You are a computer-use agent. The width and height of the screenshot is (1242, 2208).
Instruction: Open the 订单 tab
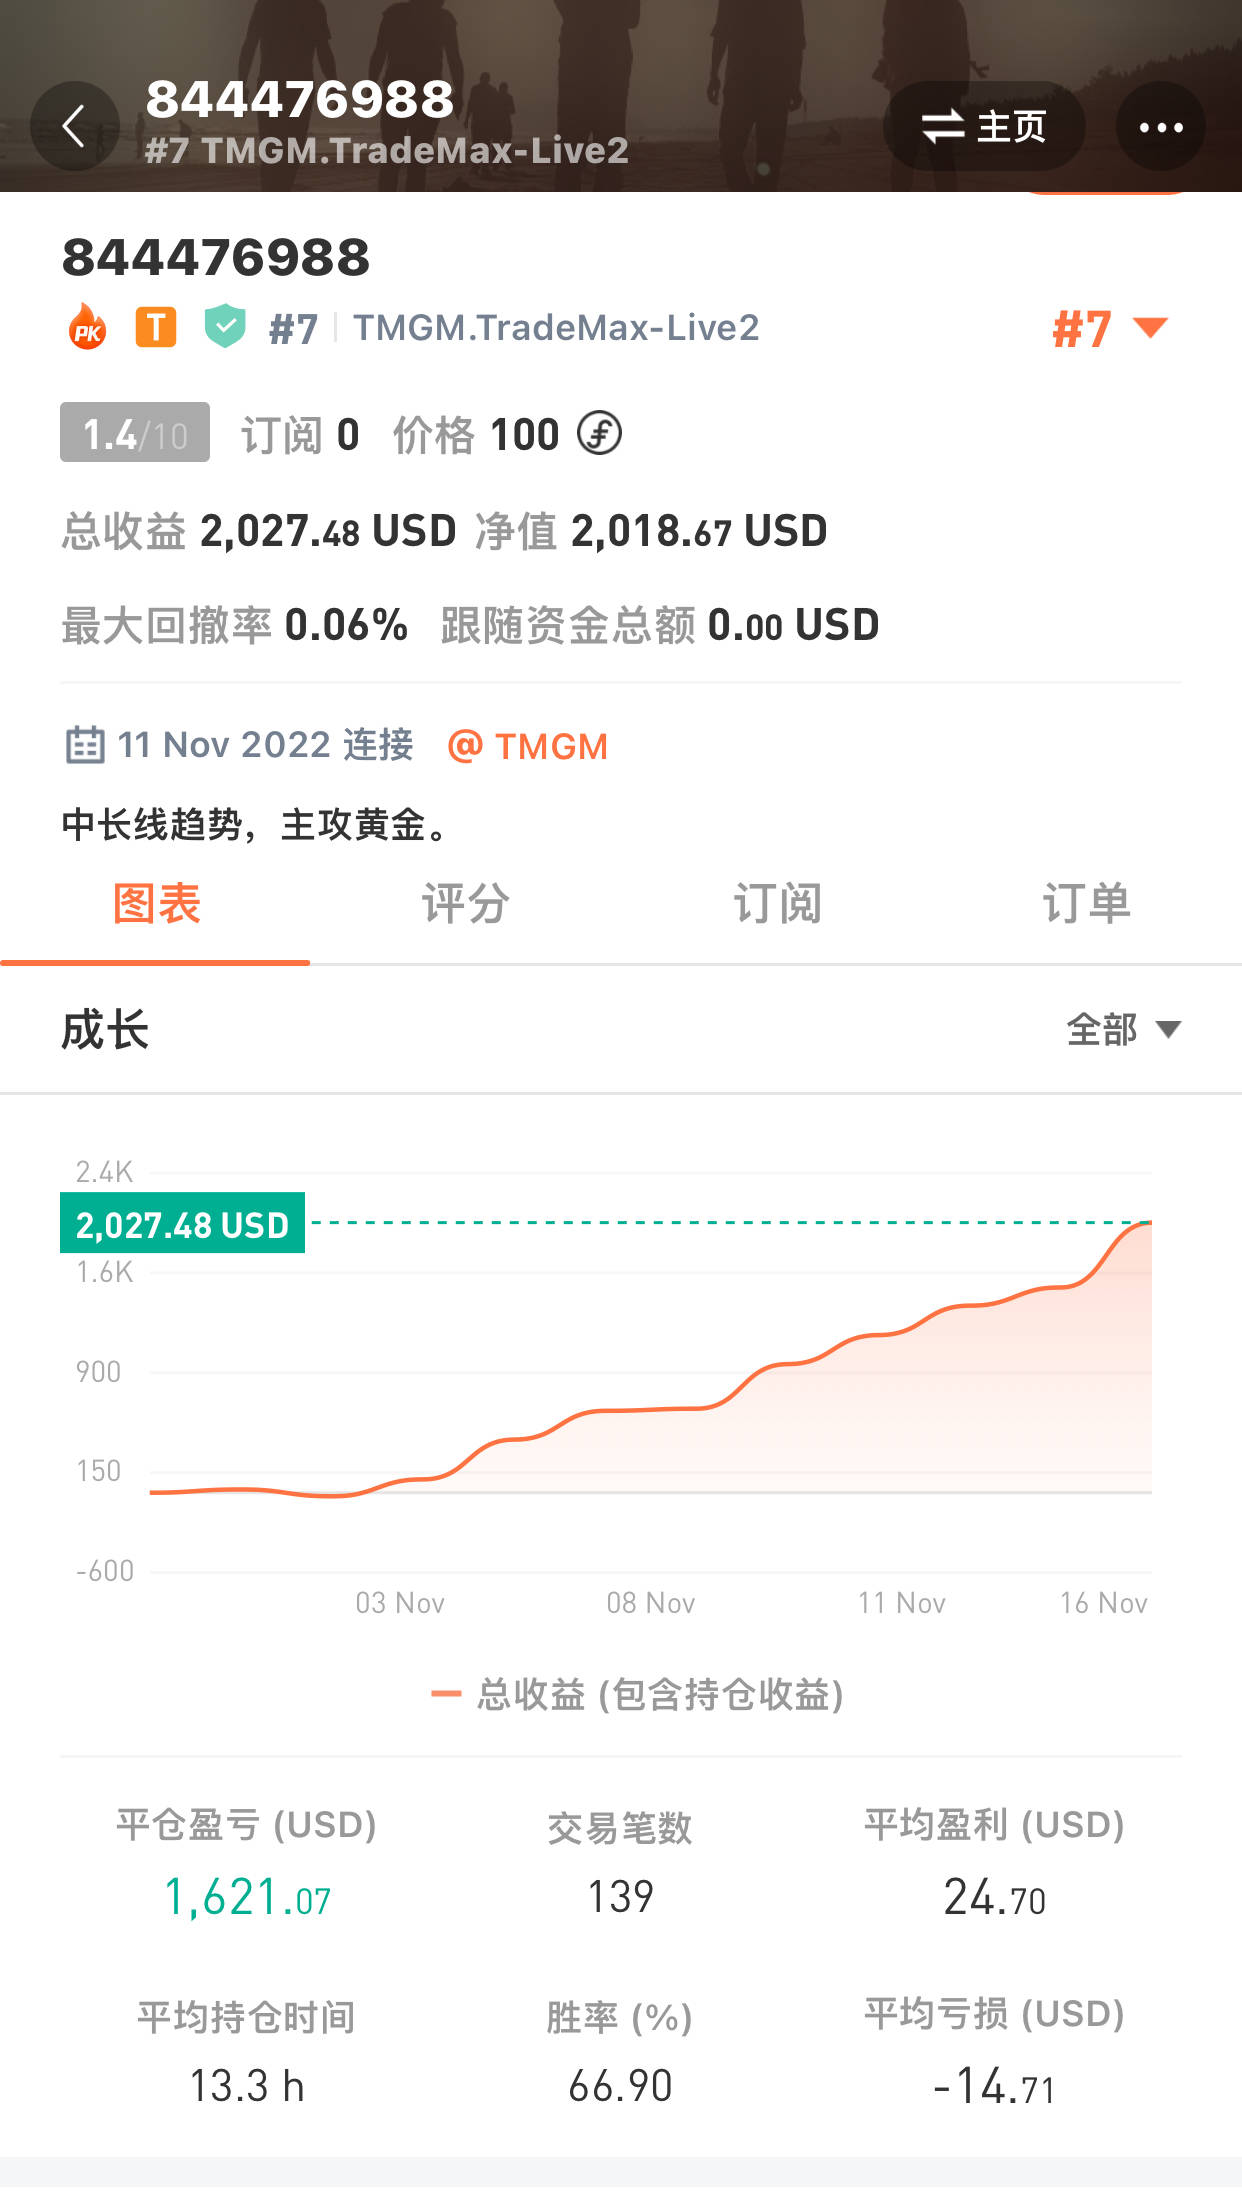pos(1086,903)
